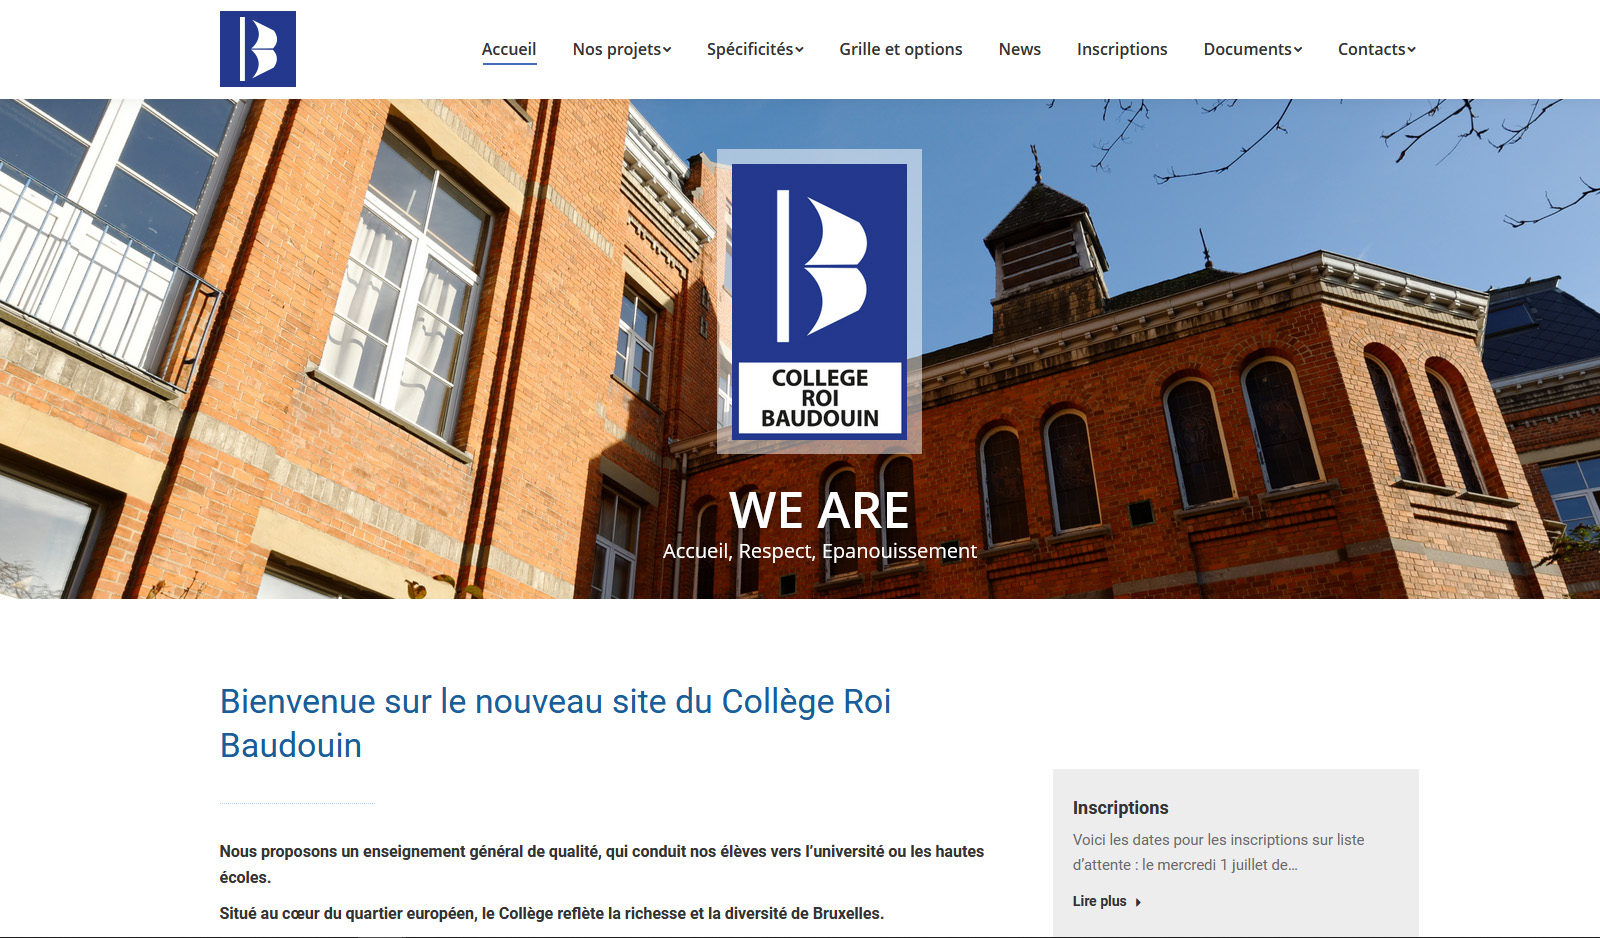Click the sentence about the quartier européen
This screenshot has width=1600, height=938.
click(551, 913)
